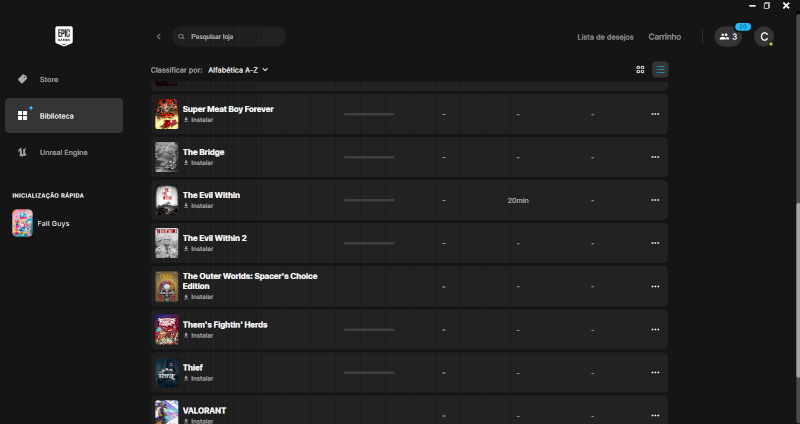This screenshot has height=424, width=800.
Task: Click INICIALIZAÇÃO RÁPIDA heading
Action: (48, 195)
